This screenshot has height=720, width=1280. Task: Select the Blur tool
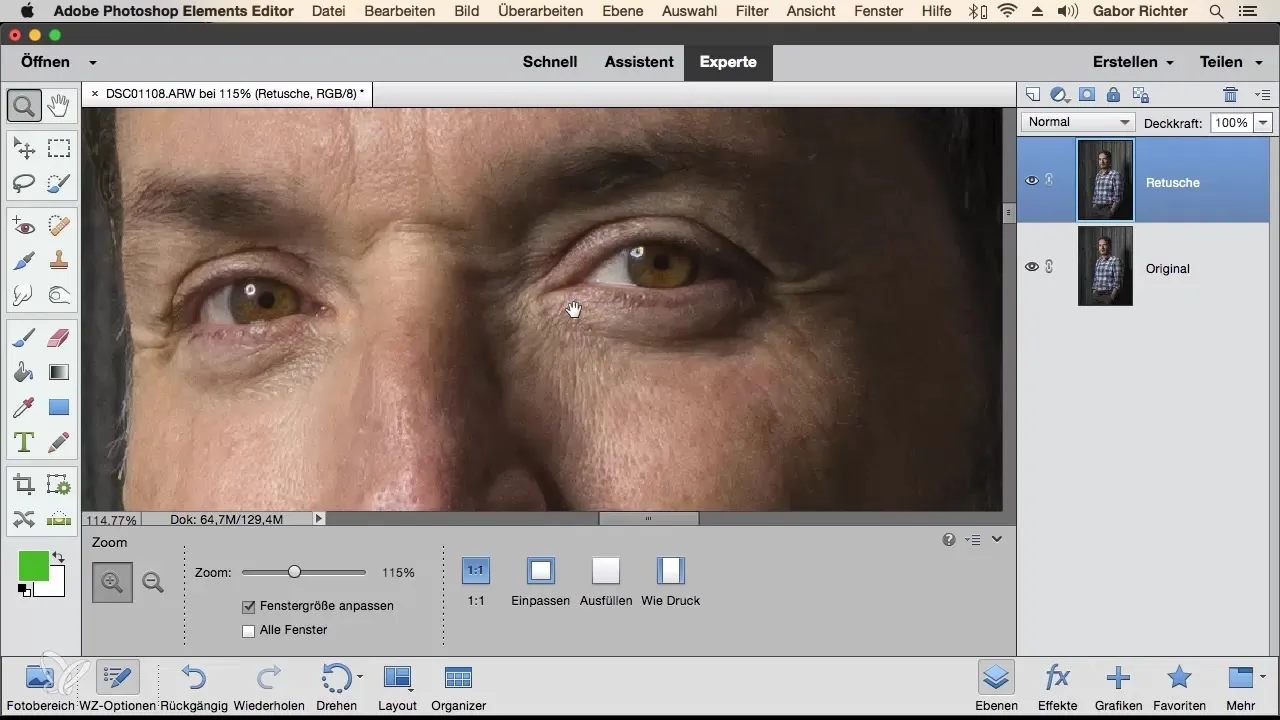pos(24,295)
